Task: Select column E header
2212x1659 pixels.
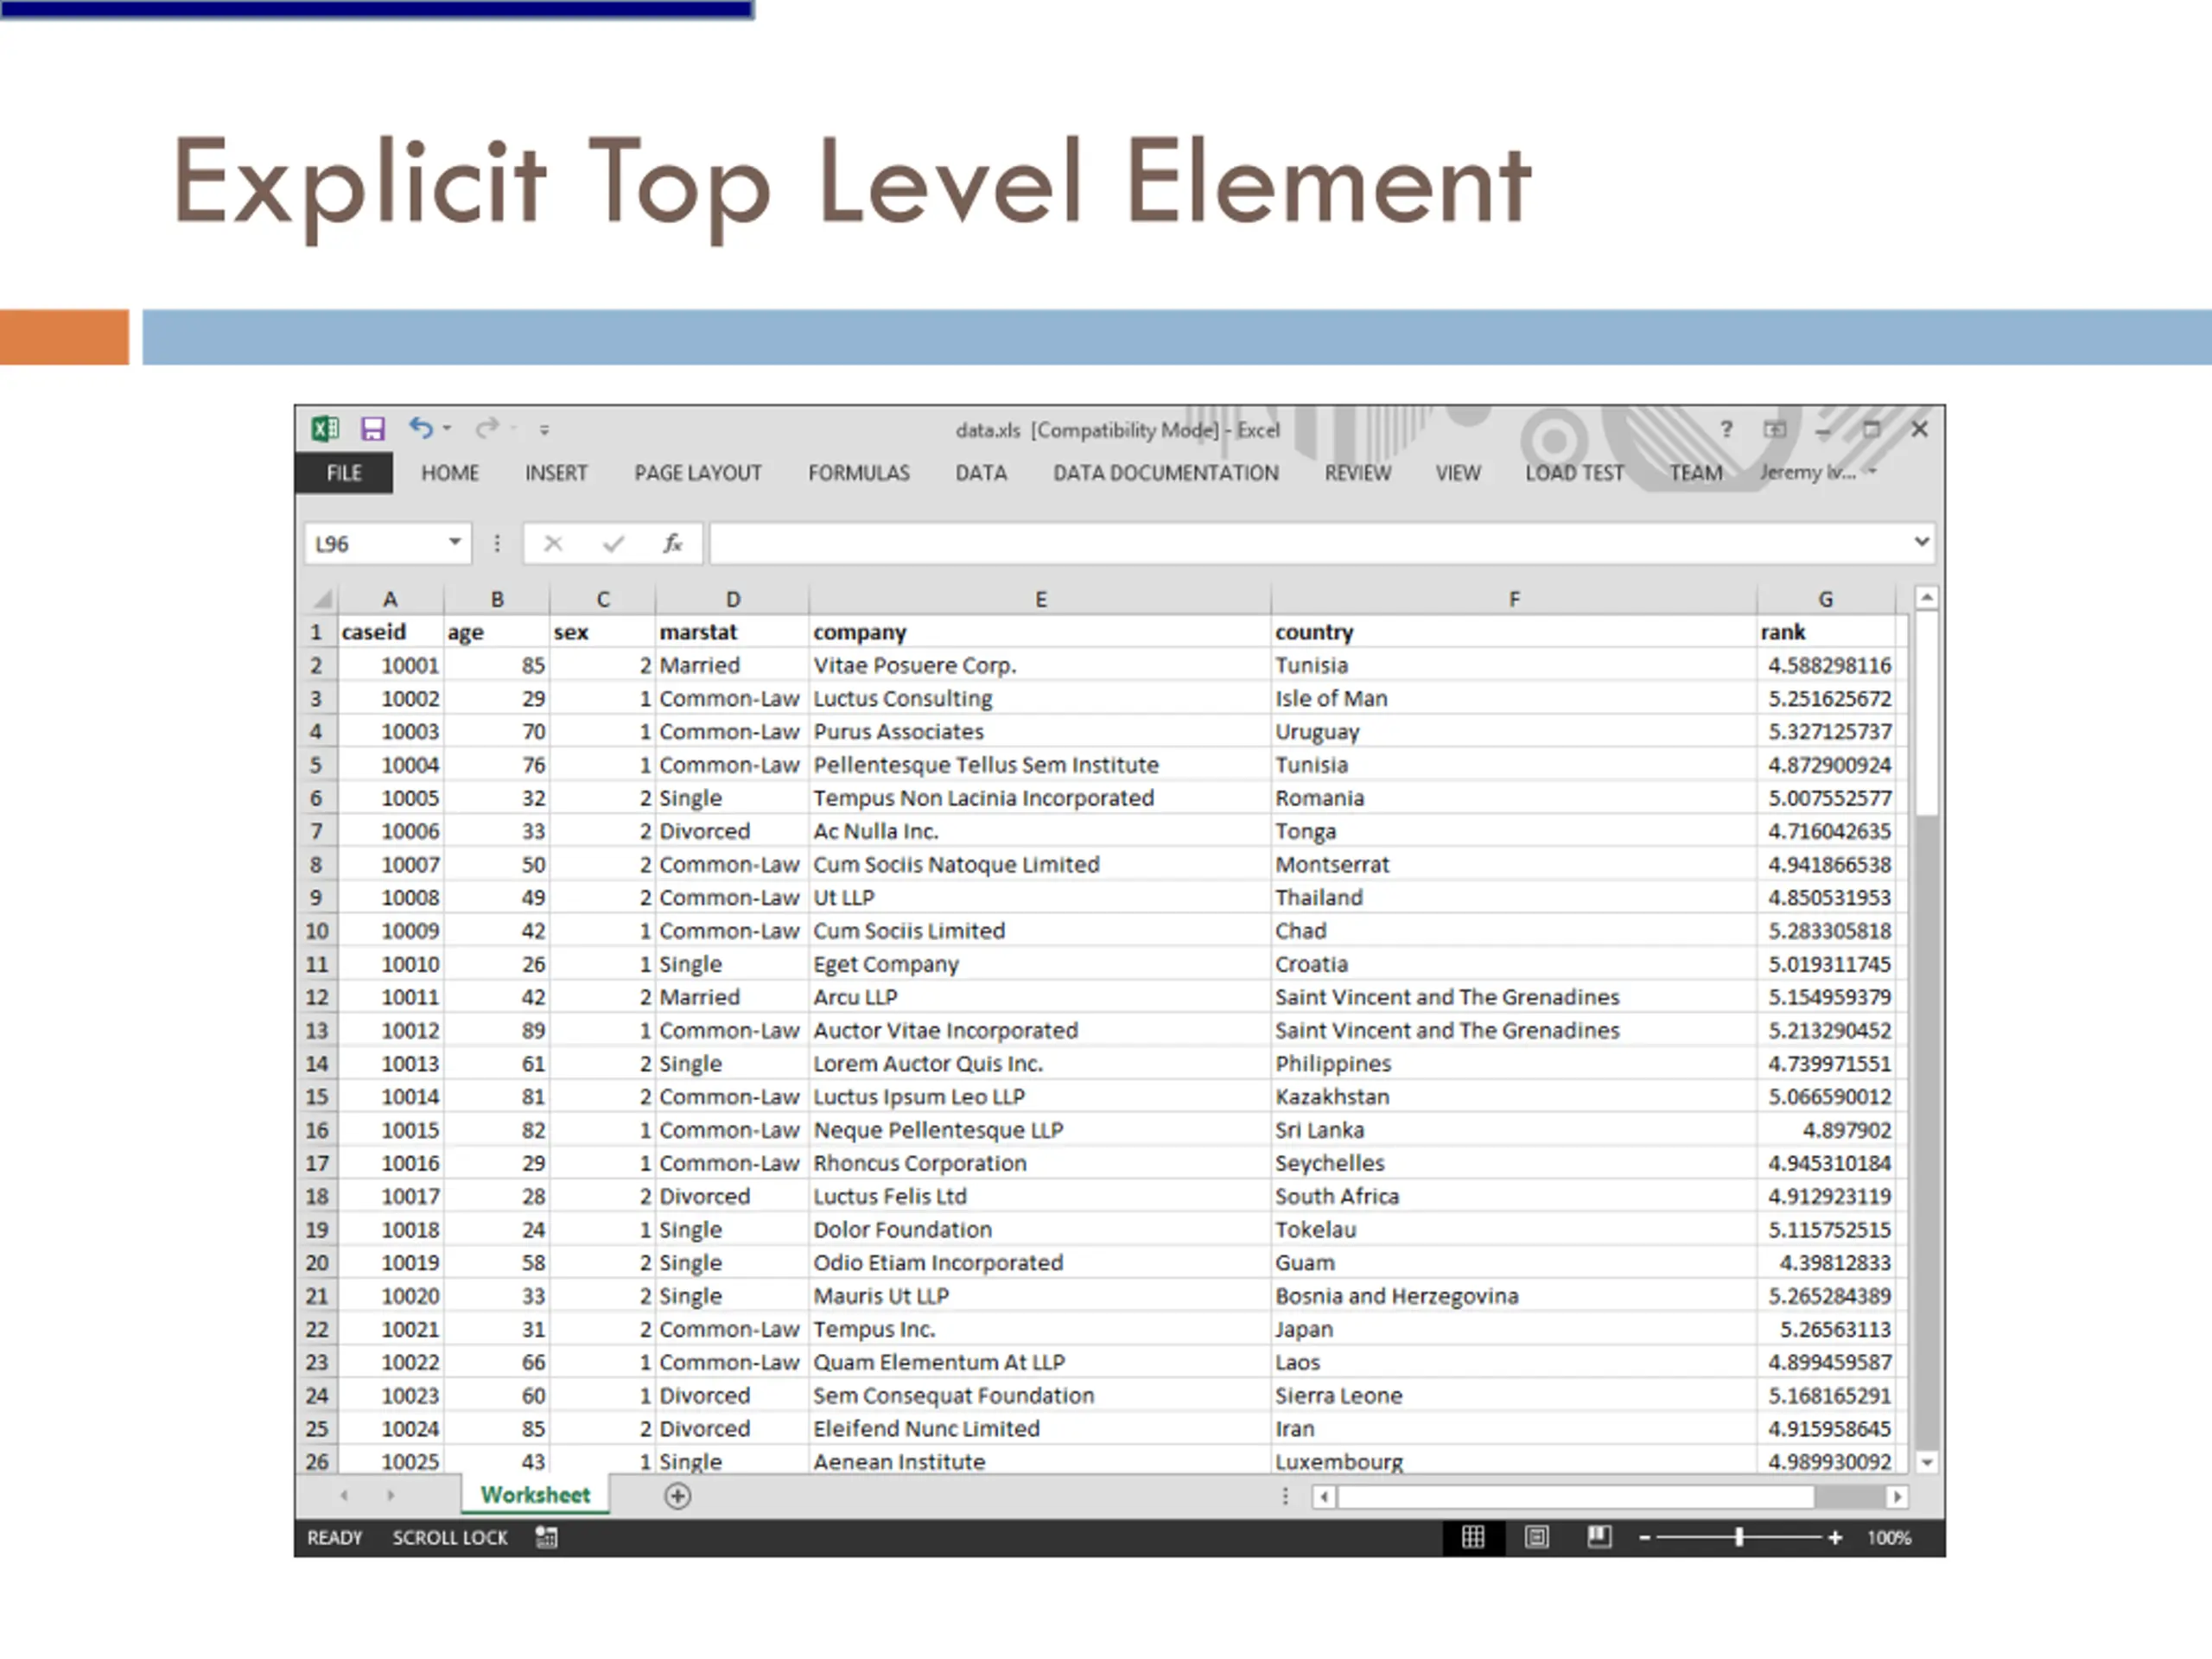Action: (1040, 599)
